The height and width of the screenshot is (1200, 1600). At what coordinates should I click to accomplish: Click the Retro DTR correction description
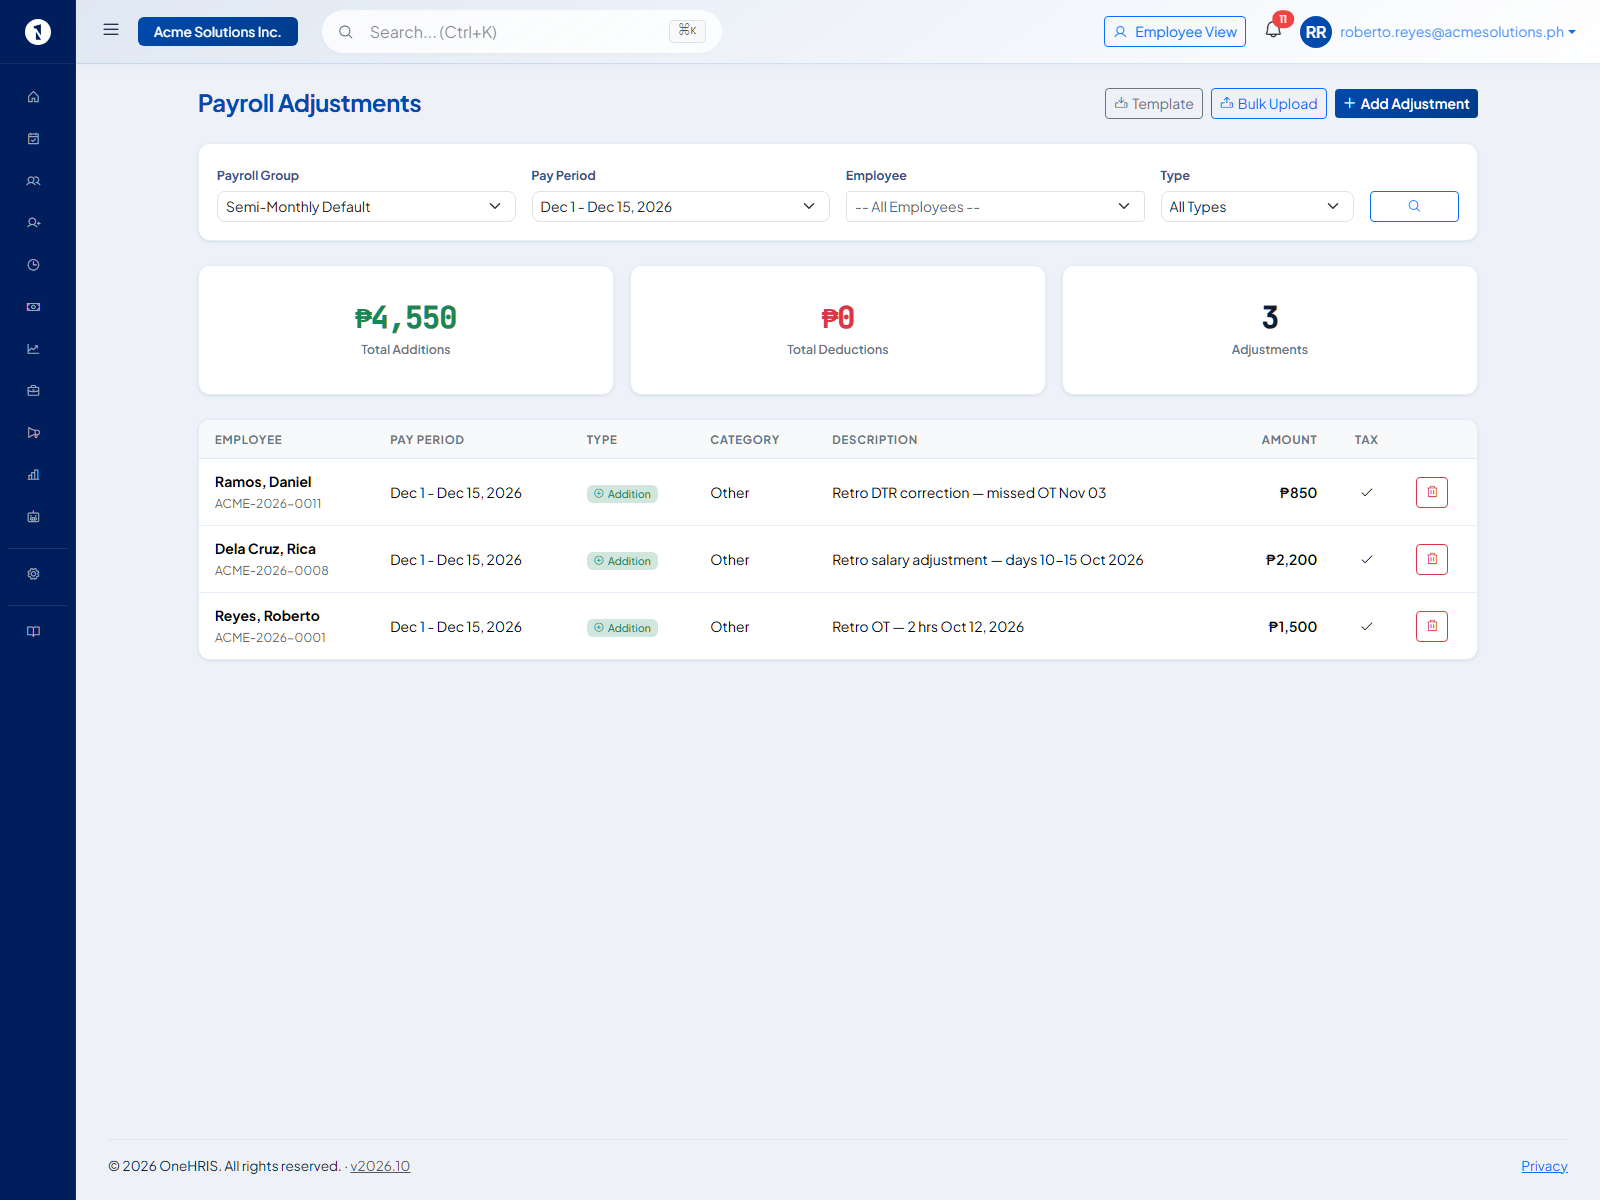tap(969, 493)
